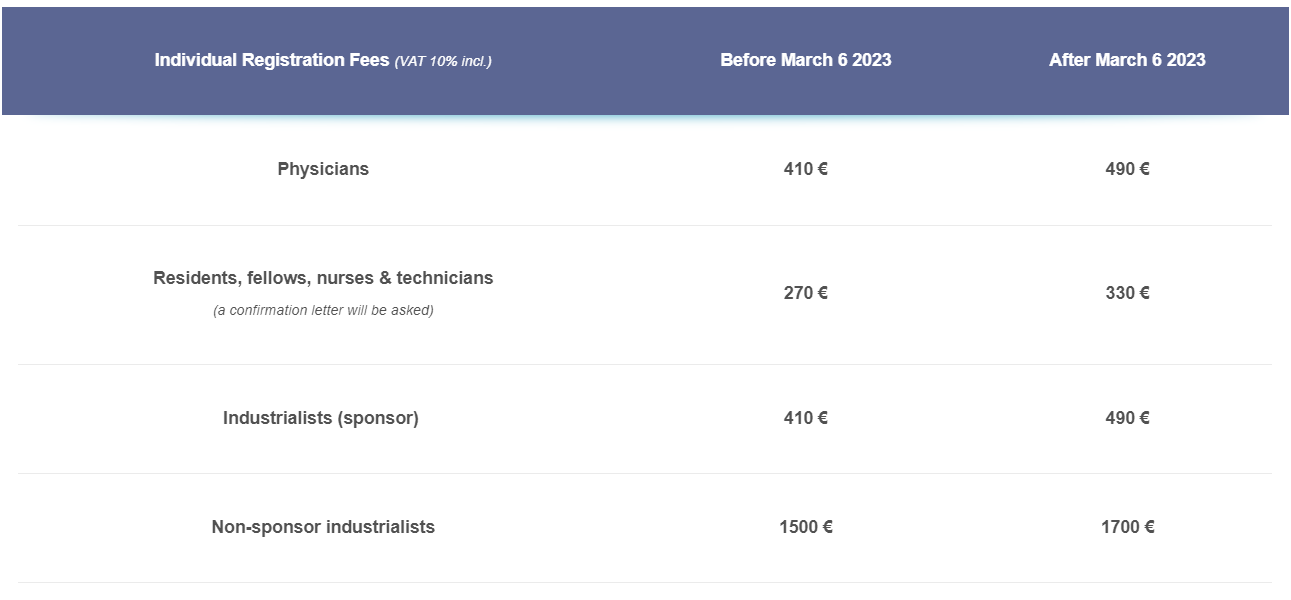Click Industrialists sponsor early fee 410 €

click(x=805, y=418)
